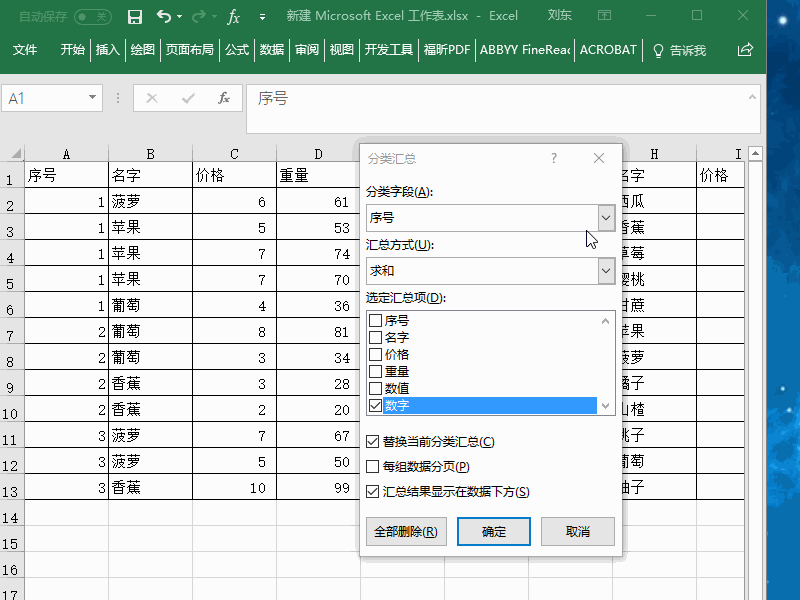The width and height of the screenshot is (800, 600).
Task: Open the 汇总方式 dropdown showing 求和
Action: point(606,270)
